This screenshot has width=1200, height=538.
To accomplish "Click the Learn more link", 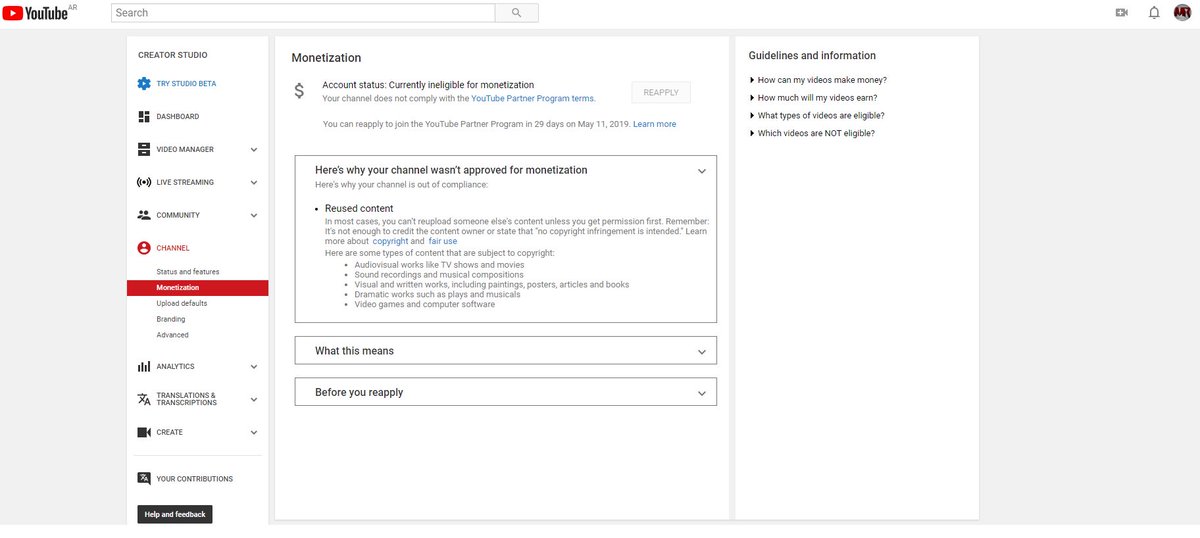I will [x=654, y=125].
